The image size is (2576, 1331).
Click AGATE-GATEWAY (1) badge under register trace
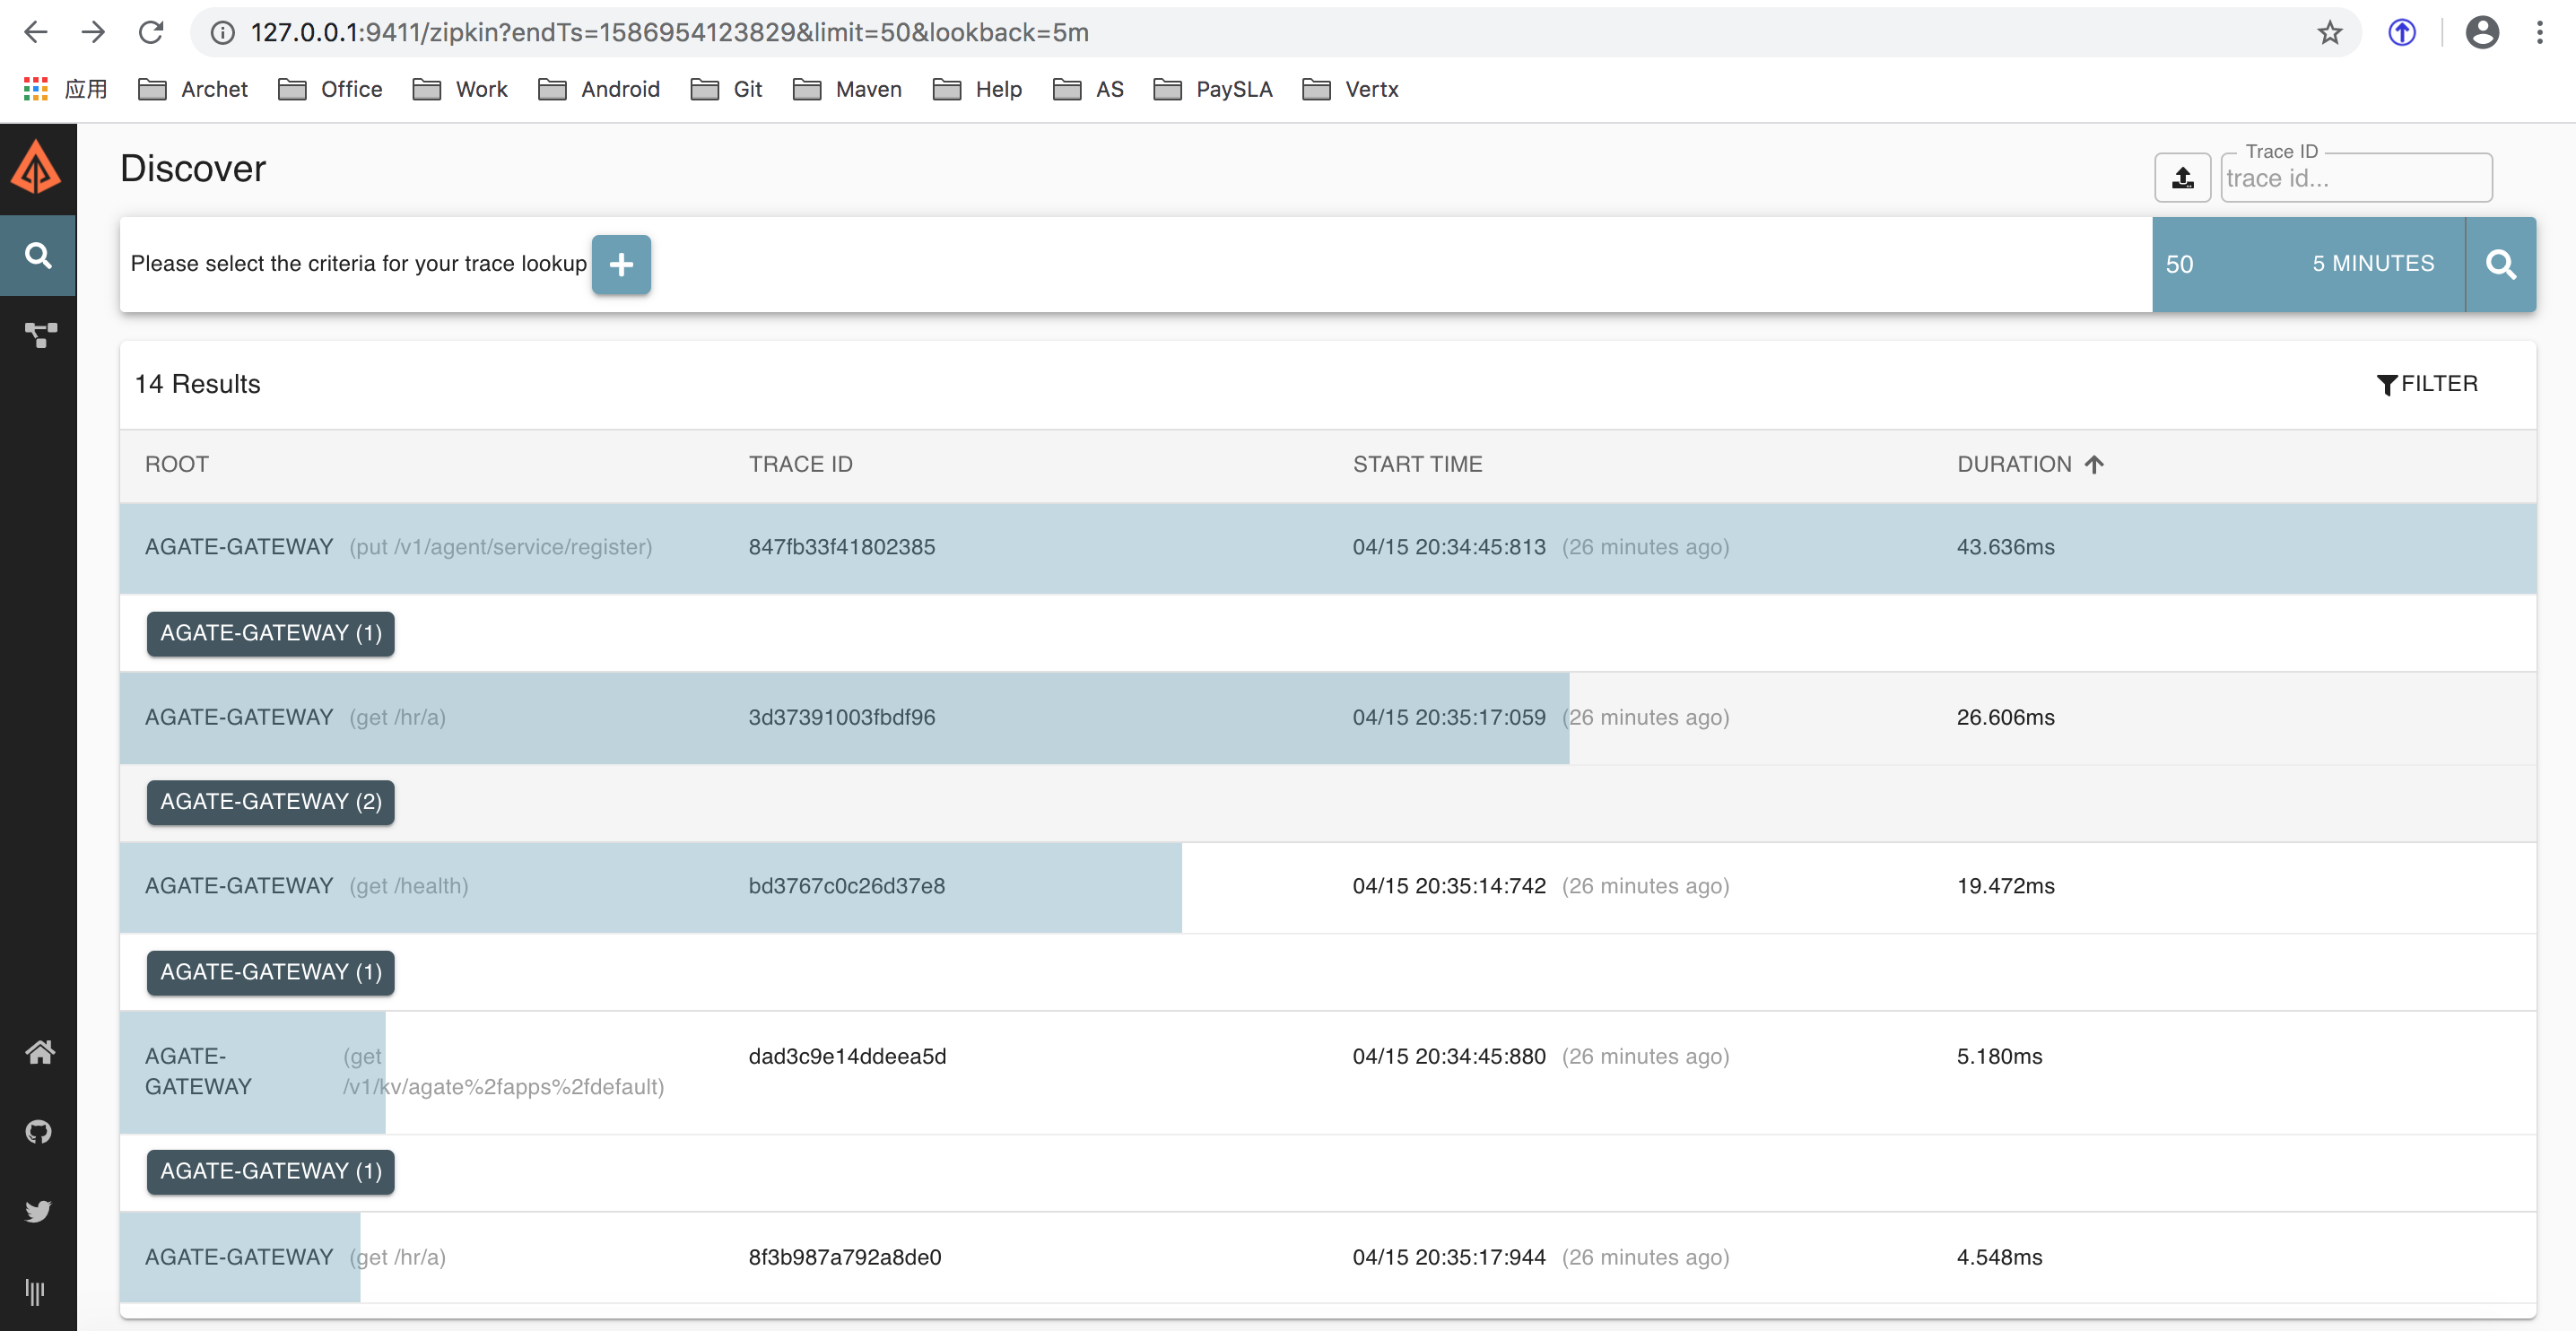coord(271,633)
